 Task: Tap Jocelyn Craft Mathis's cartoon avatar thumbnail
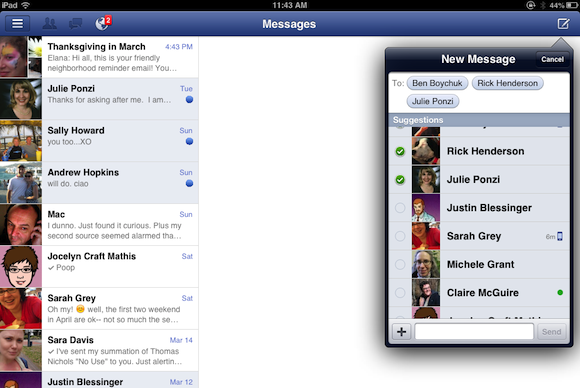point(21,267)
